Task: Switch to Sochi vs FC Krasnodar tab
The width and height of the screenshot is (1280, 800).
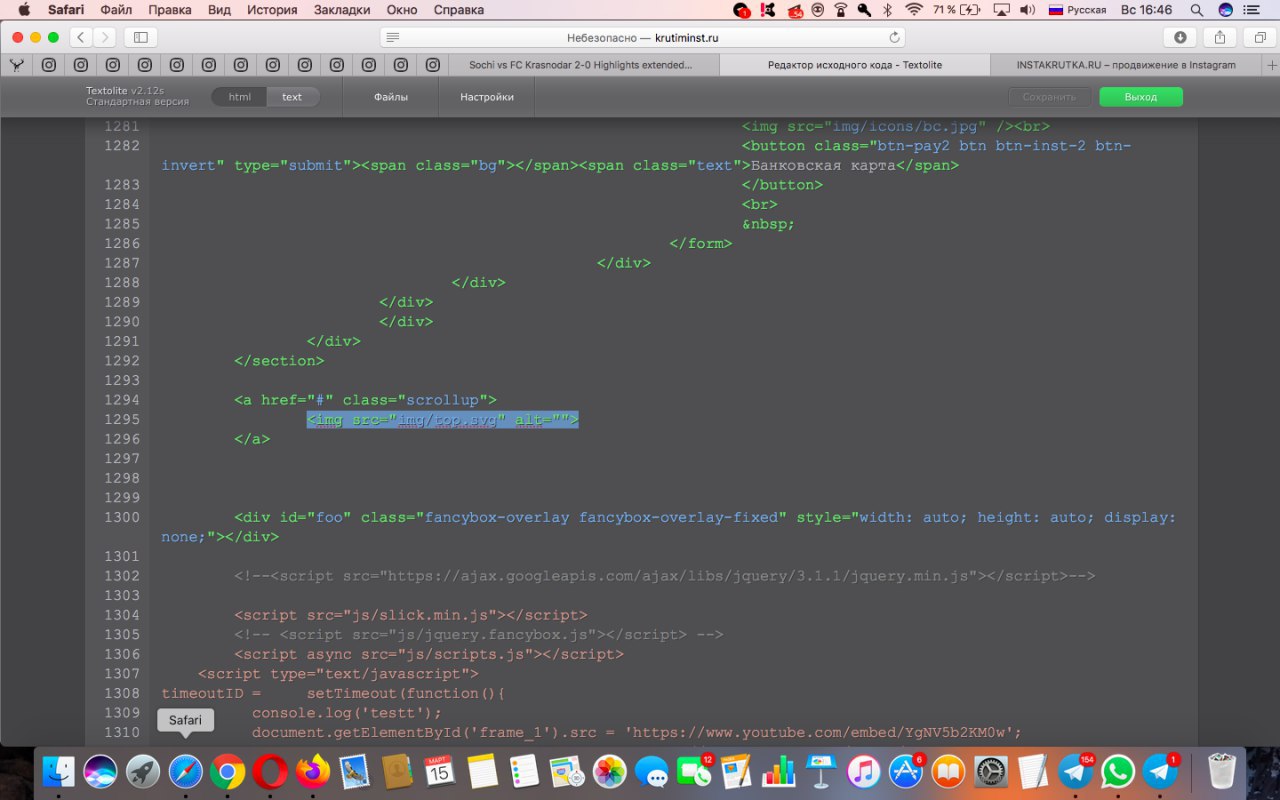Action: (583, 65)
